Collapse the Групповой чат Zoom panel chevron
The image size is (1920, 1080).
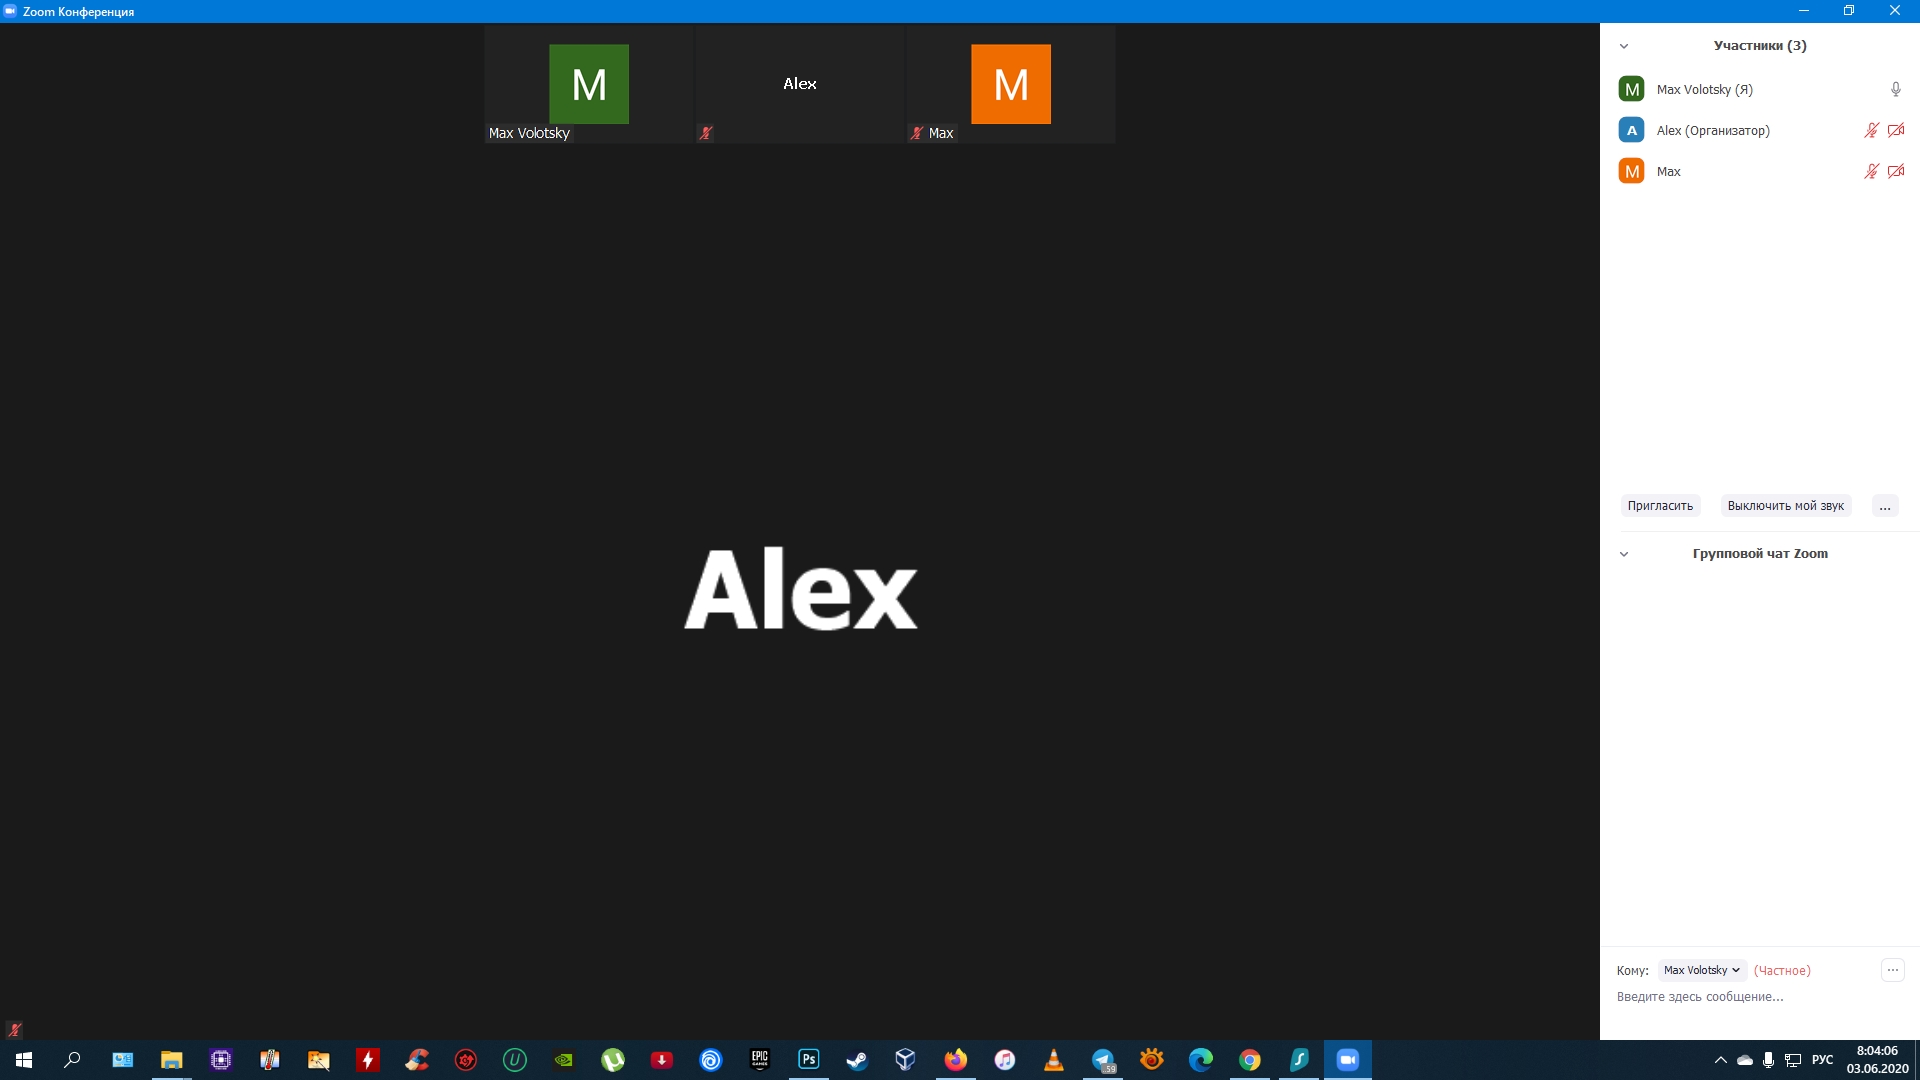click(x=1624, y=554)
